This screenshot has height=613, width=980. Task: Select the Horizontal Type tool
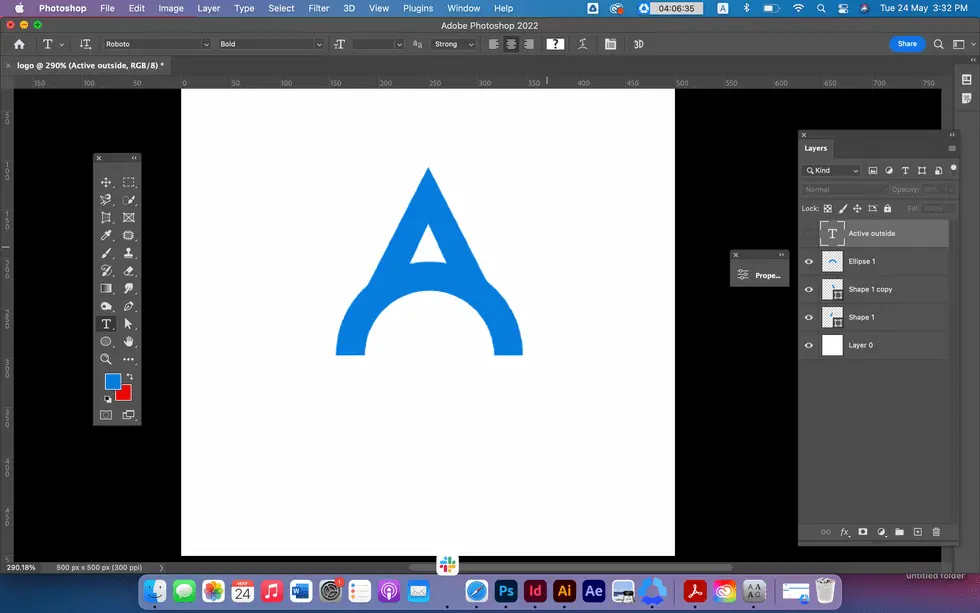[105, 323]
